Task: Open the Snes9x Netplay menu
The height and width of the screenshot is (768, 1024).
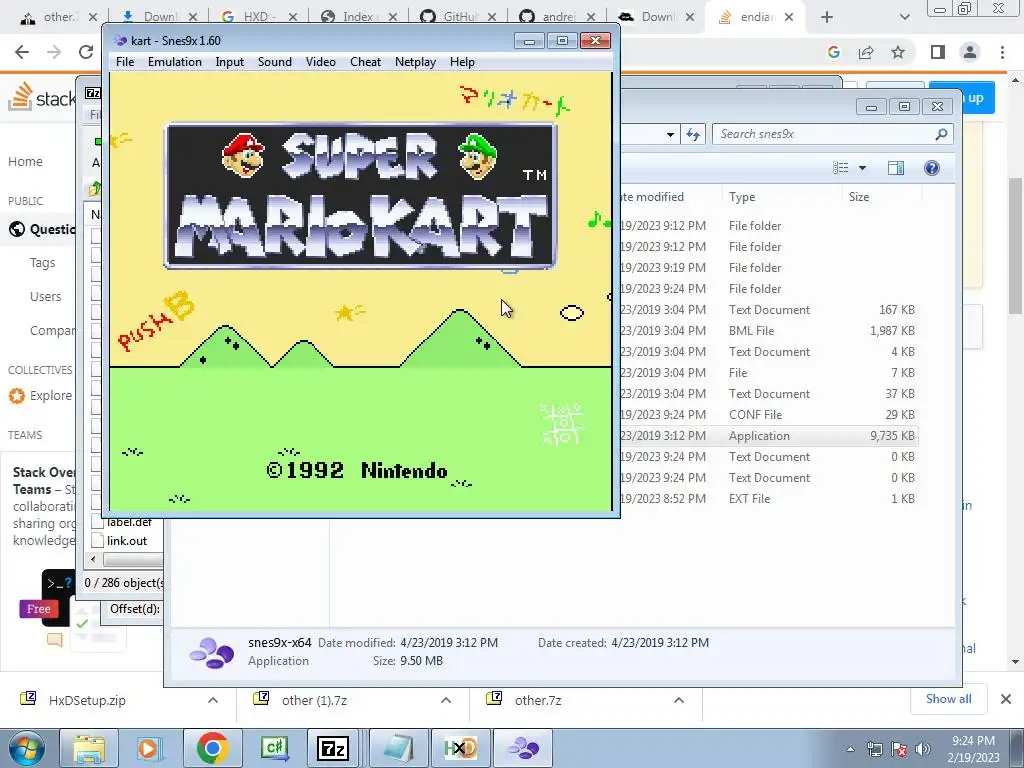Action: click(415, 62)
